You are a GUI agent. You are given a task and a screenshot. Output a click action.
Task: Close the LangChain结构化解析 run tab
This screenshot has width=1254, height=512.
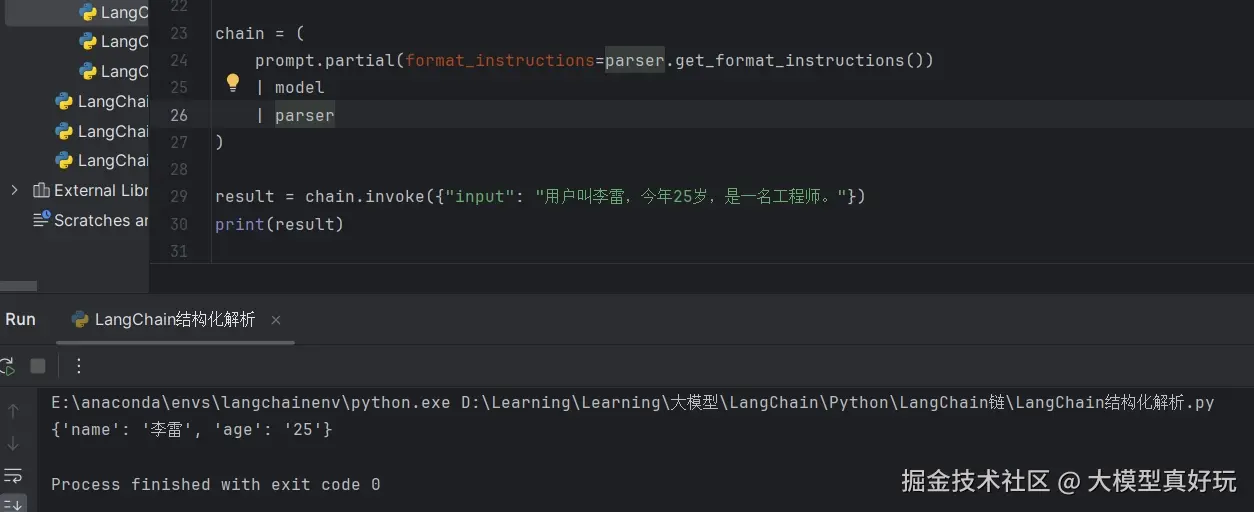(276, 320)
